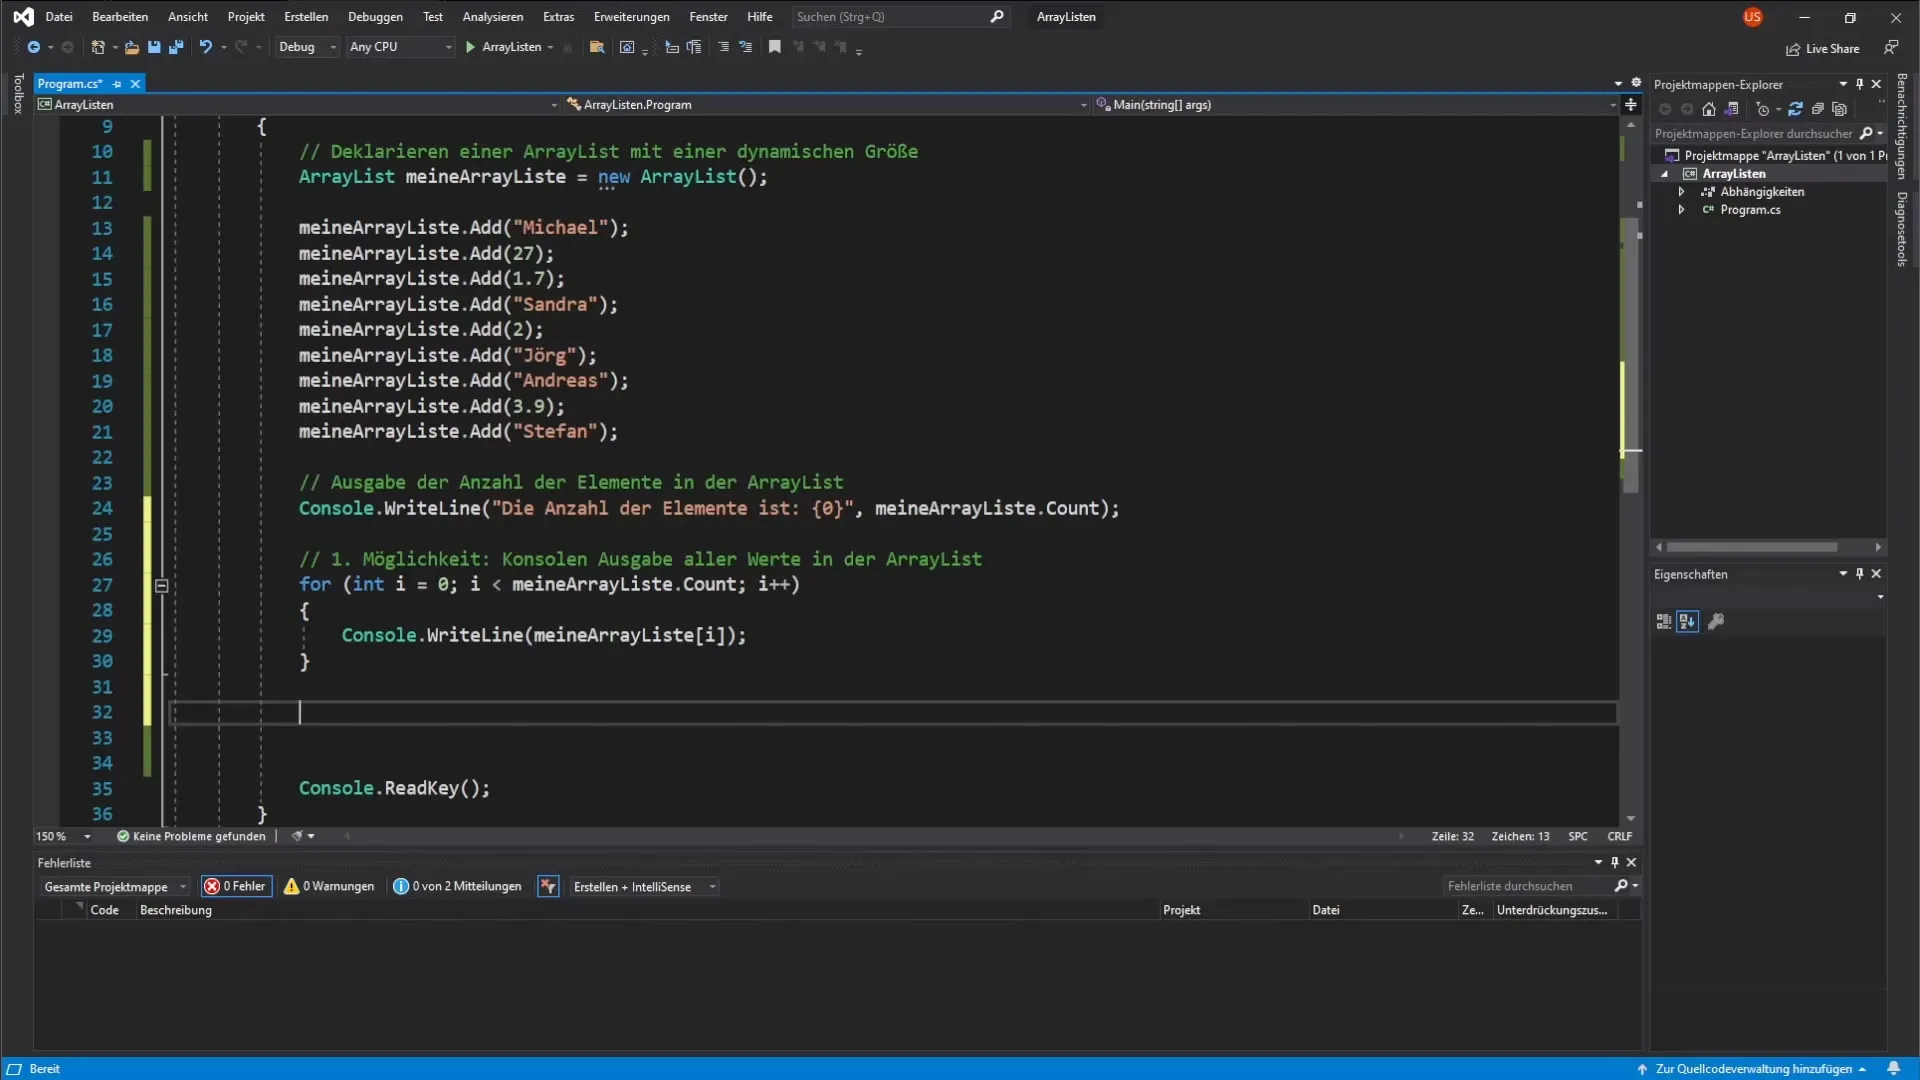Image resolution: width=1920 pixels, height=1080 pixels.
Task: Click the Save All diskettes icon
Action: 176,47
